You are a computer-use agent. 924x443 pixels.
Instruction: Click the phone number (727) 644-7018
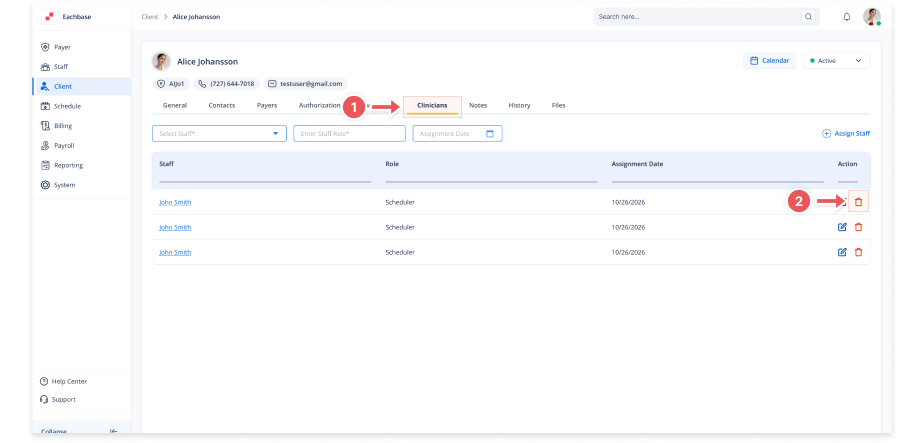pos(226,84)
